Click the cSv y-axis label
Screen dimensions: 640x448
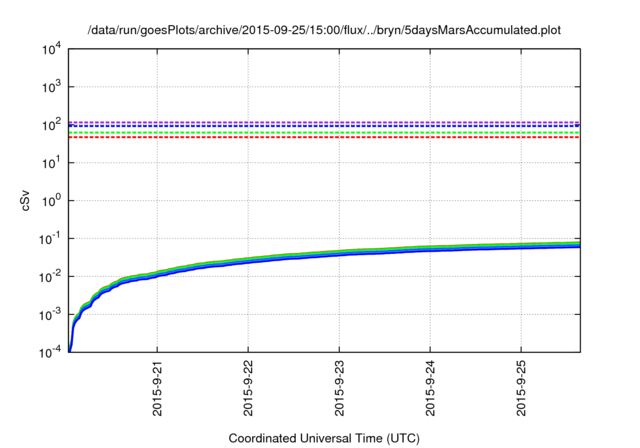(x=25, y=201)
